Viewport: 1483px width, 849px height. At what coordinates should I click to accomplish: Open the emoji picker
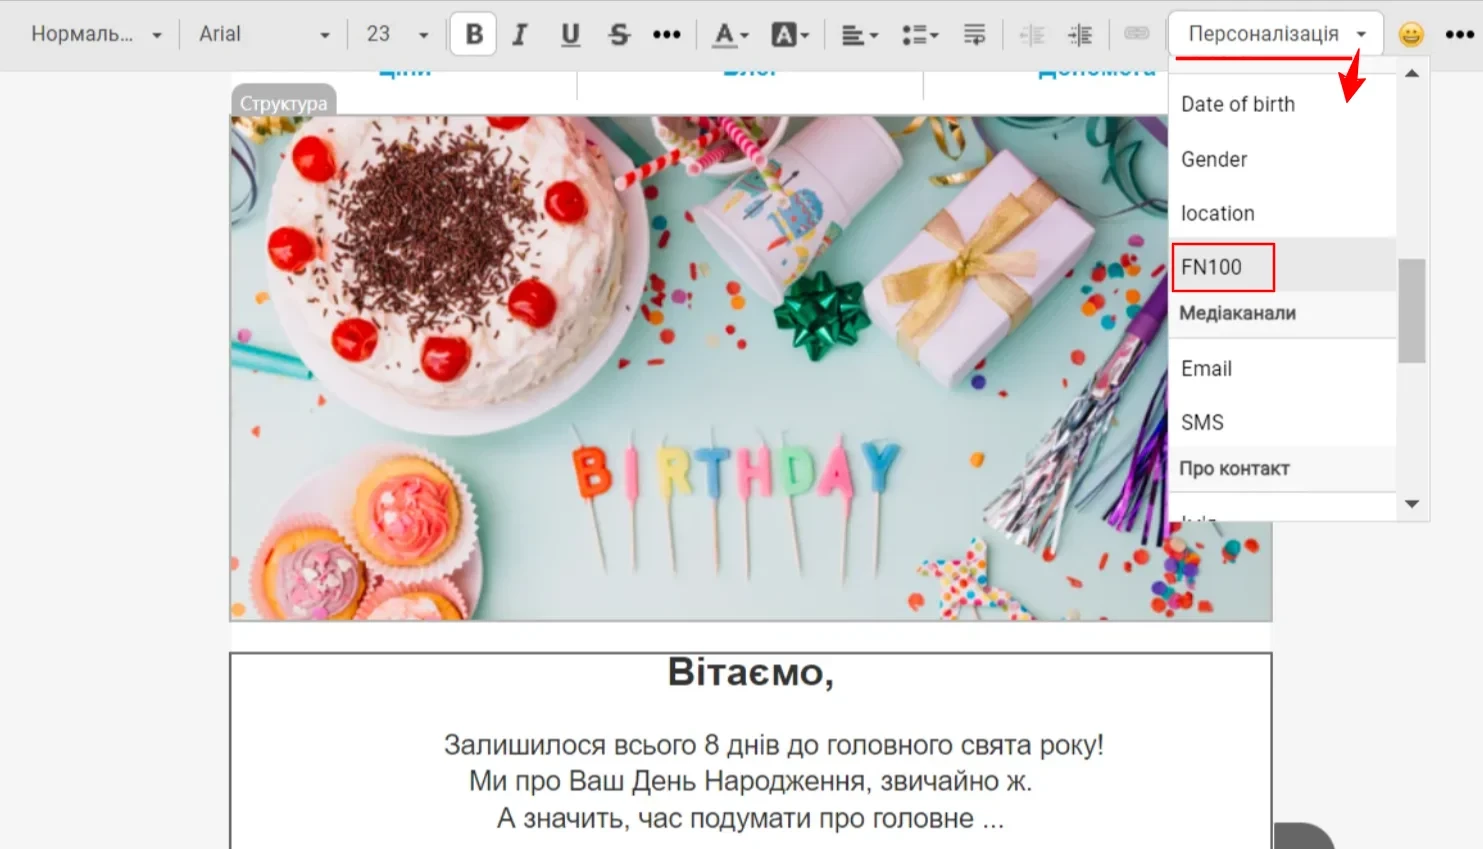click(1411, 35)
